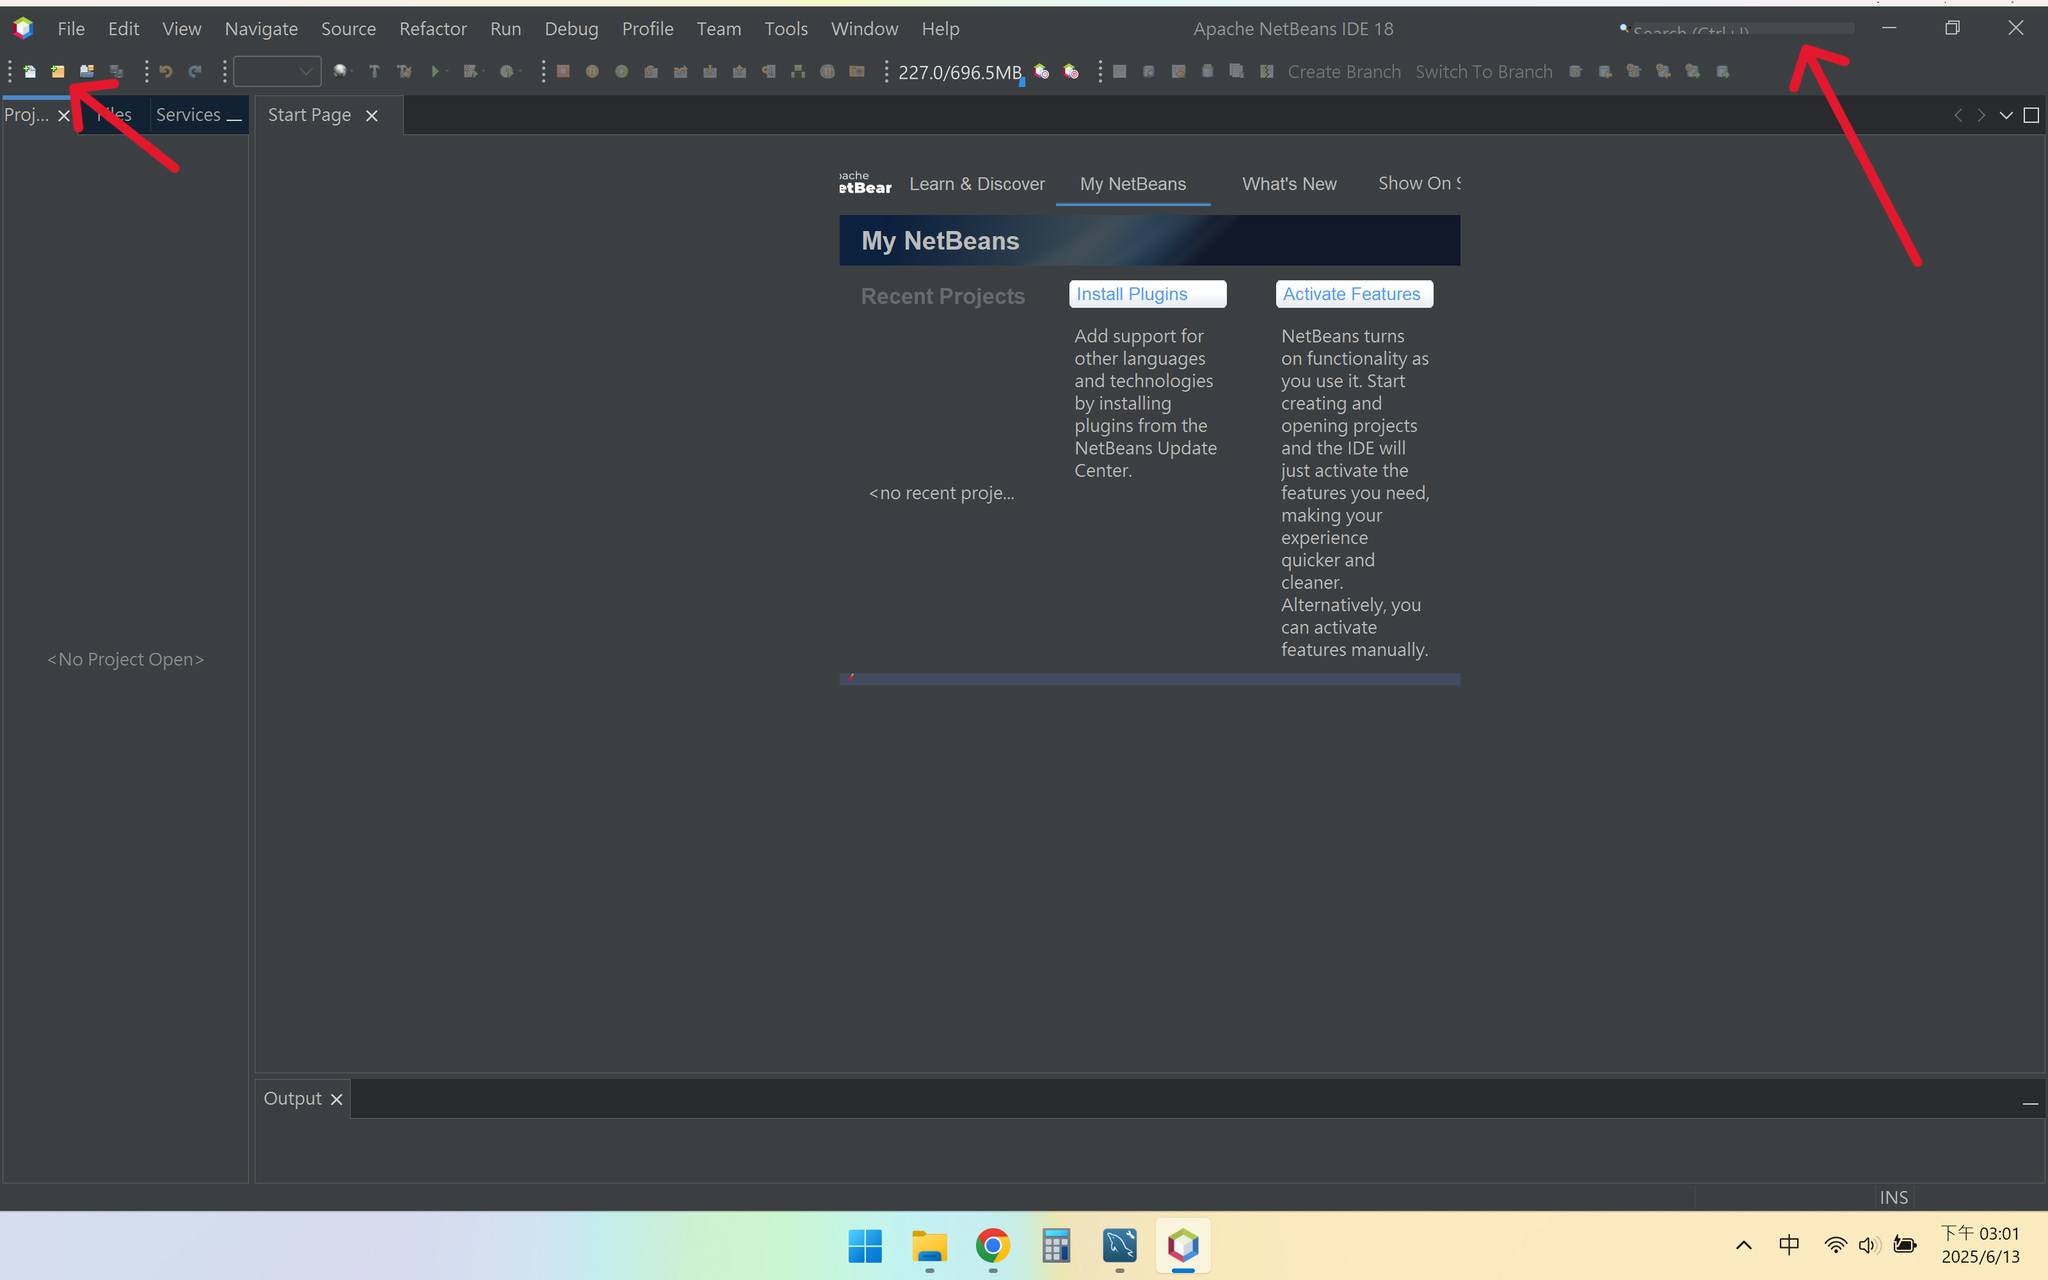The width and height of the screenshot is (2048, 1280).
Task: Close the Projects panel tab
Action: point(64,116)
